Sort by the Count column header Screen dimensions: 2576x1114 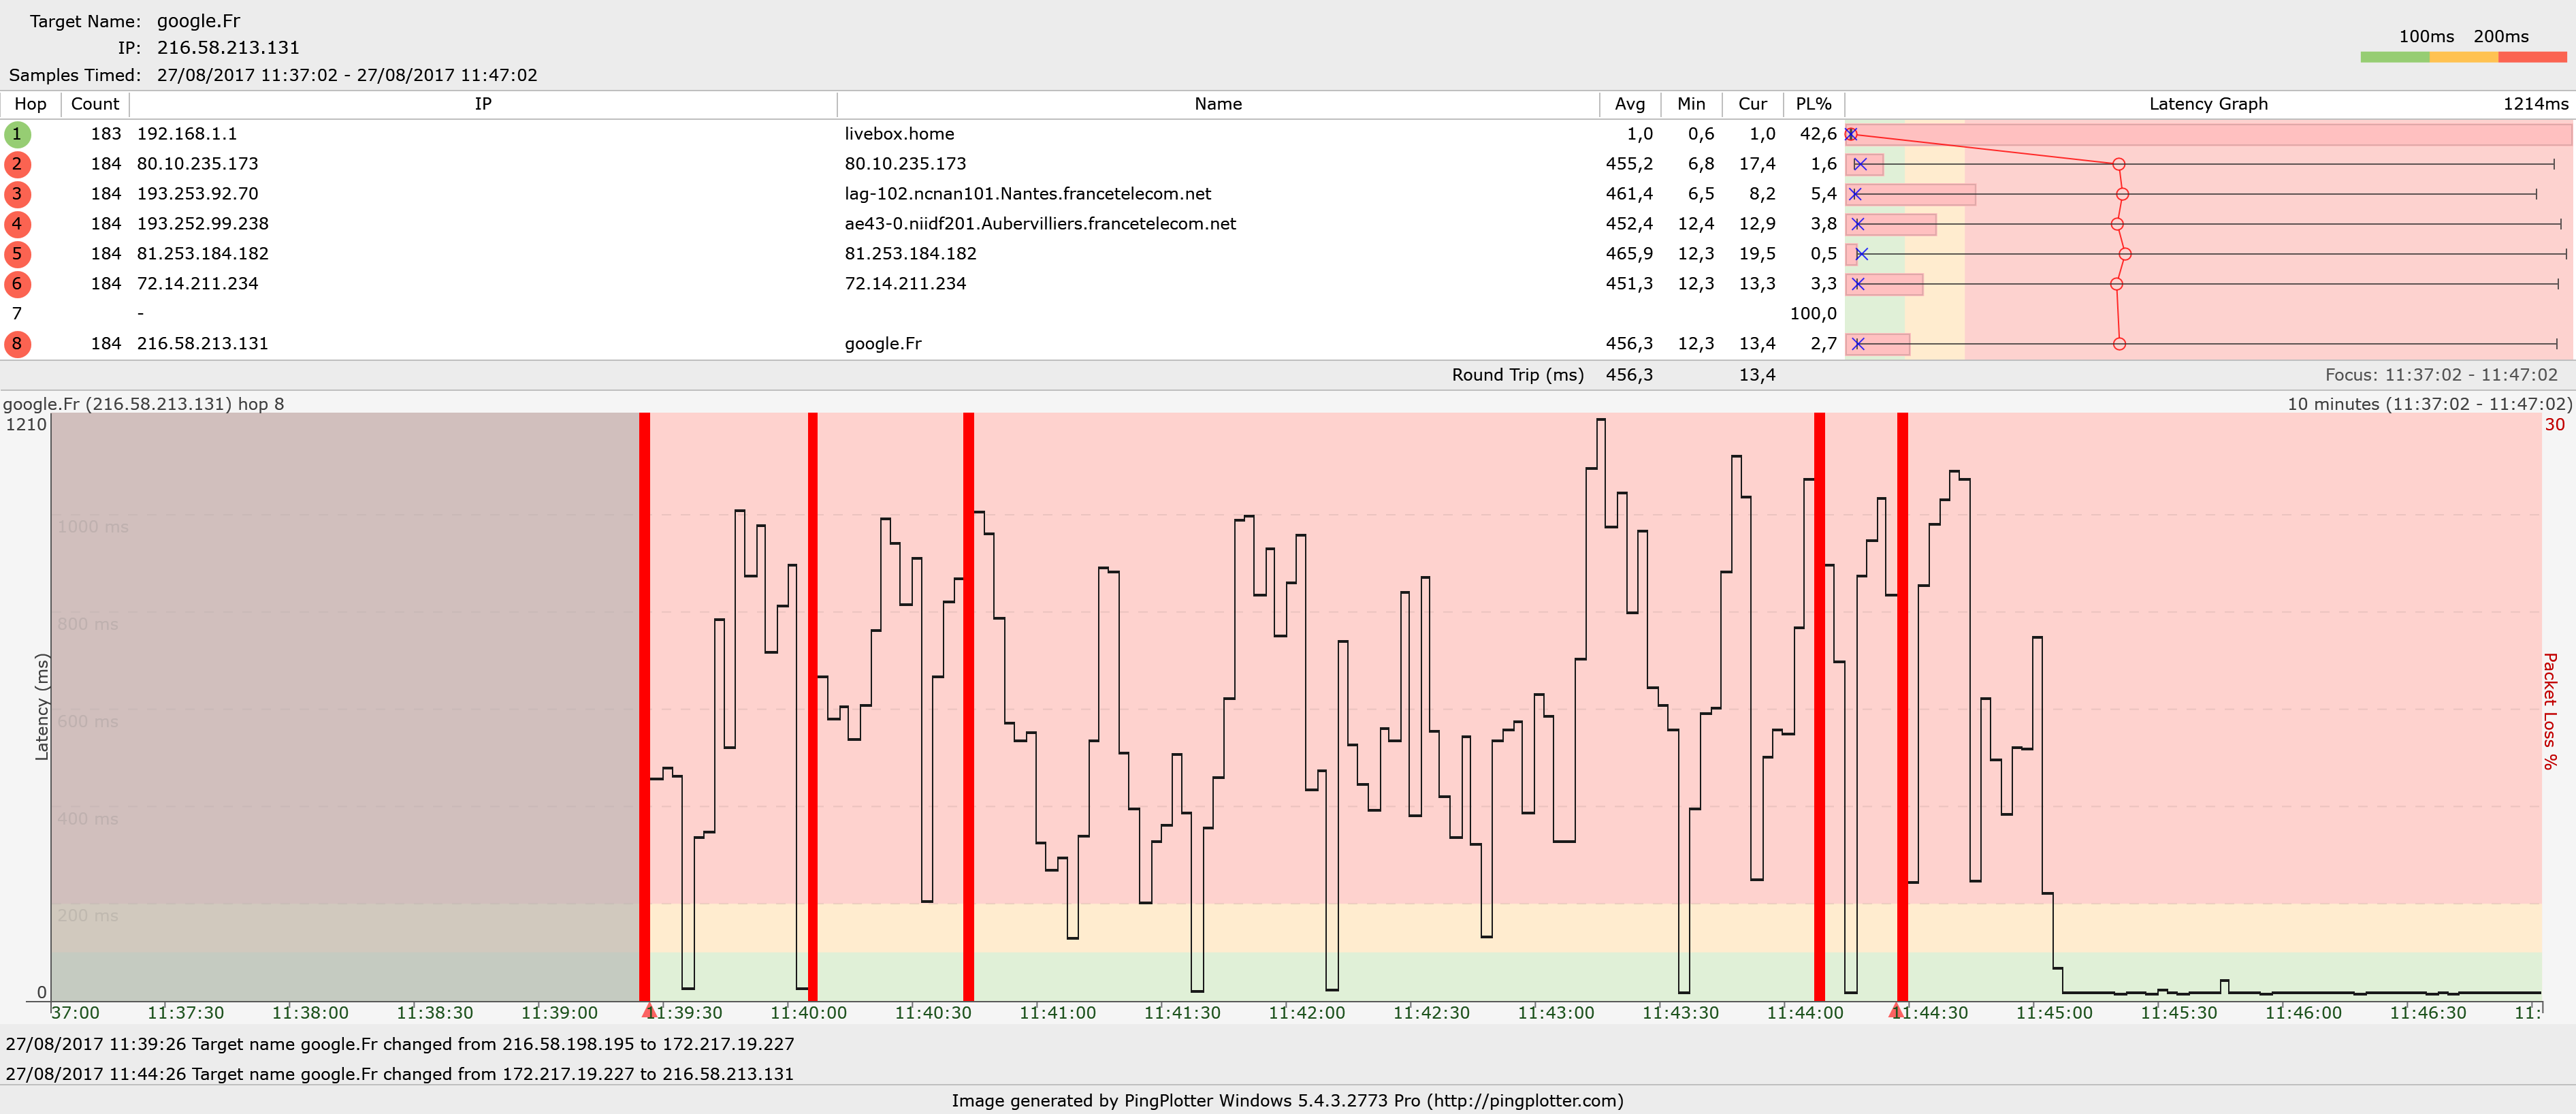click(x=95, y=104)
